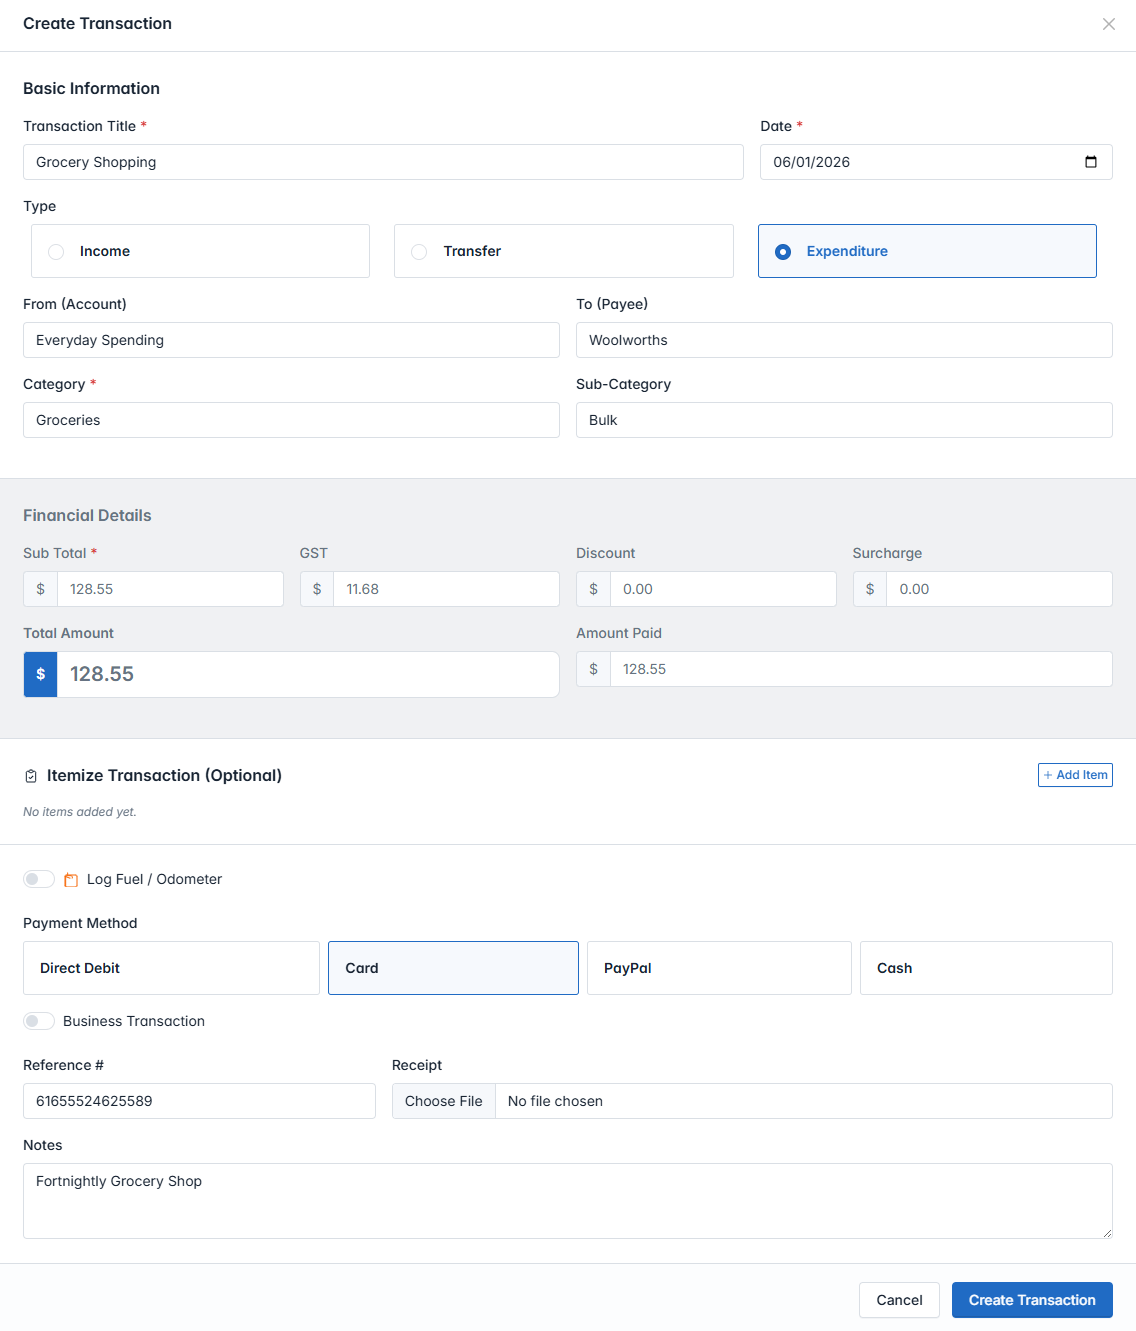Viewport: 1136px width, 1331px height.
Task: Choose Direct Debit payment method
Action: pyautogui.click(x=171, y=968)
